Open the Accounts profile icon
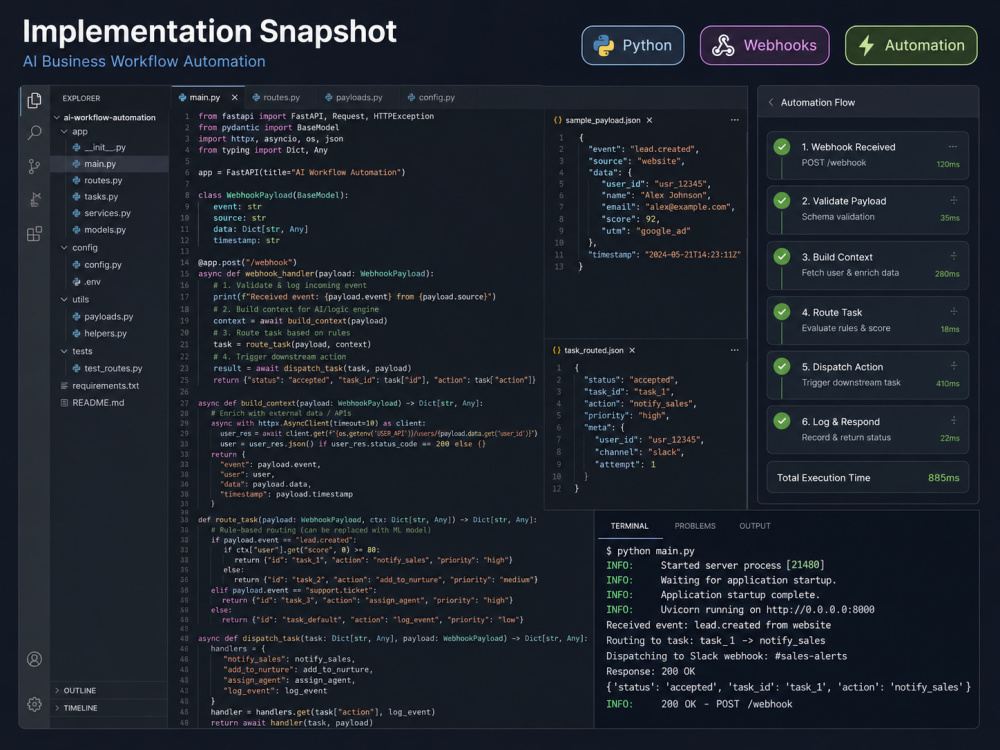The width and height of the screenshot is (1000, 750). (x=34, y=659)
